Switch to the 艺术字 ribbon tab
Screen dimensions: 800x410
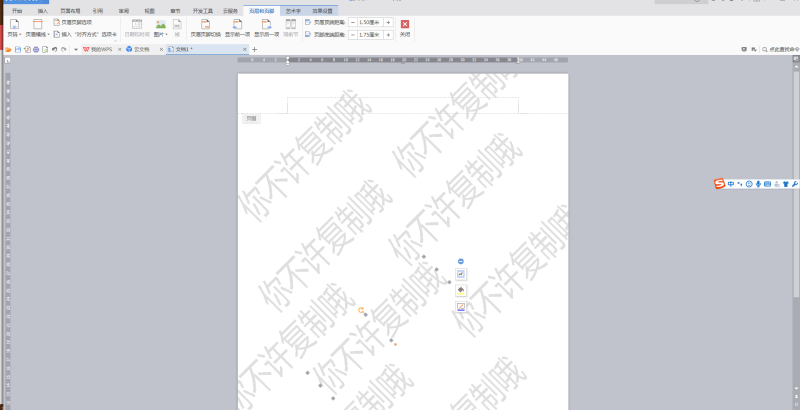pyautogui.click(x=293, y=11)
